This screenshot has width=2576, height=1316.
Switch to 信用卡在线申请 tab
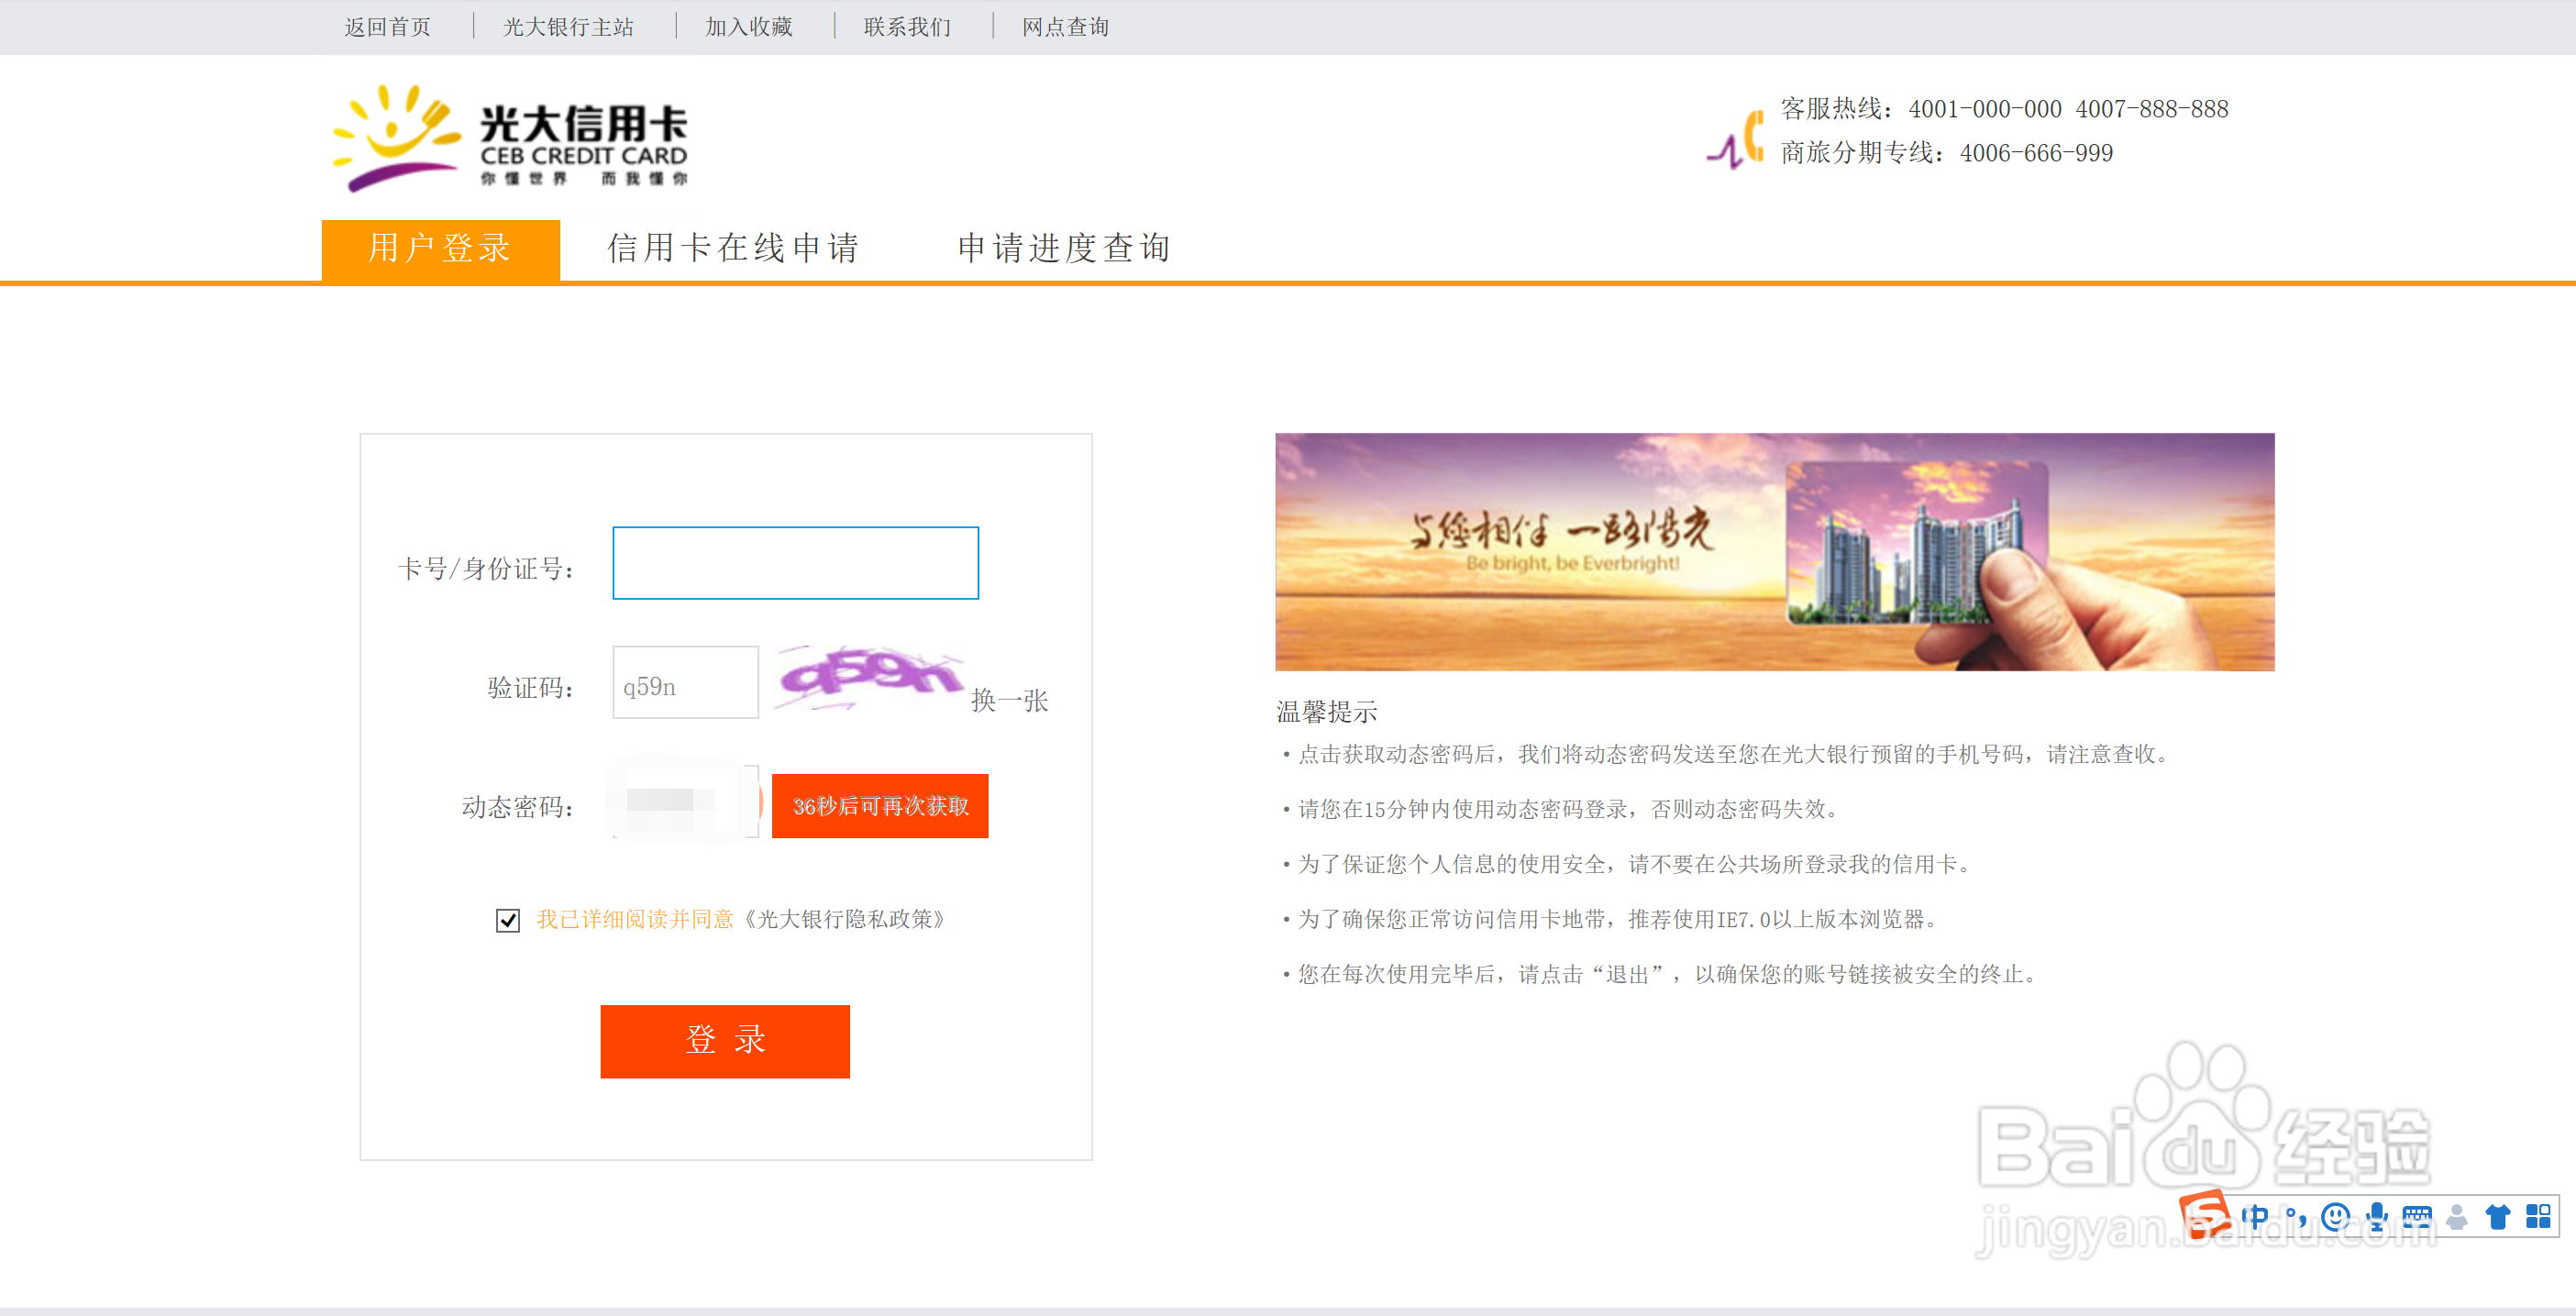click(x=733, y=248)
